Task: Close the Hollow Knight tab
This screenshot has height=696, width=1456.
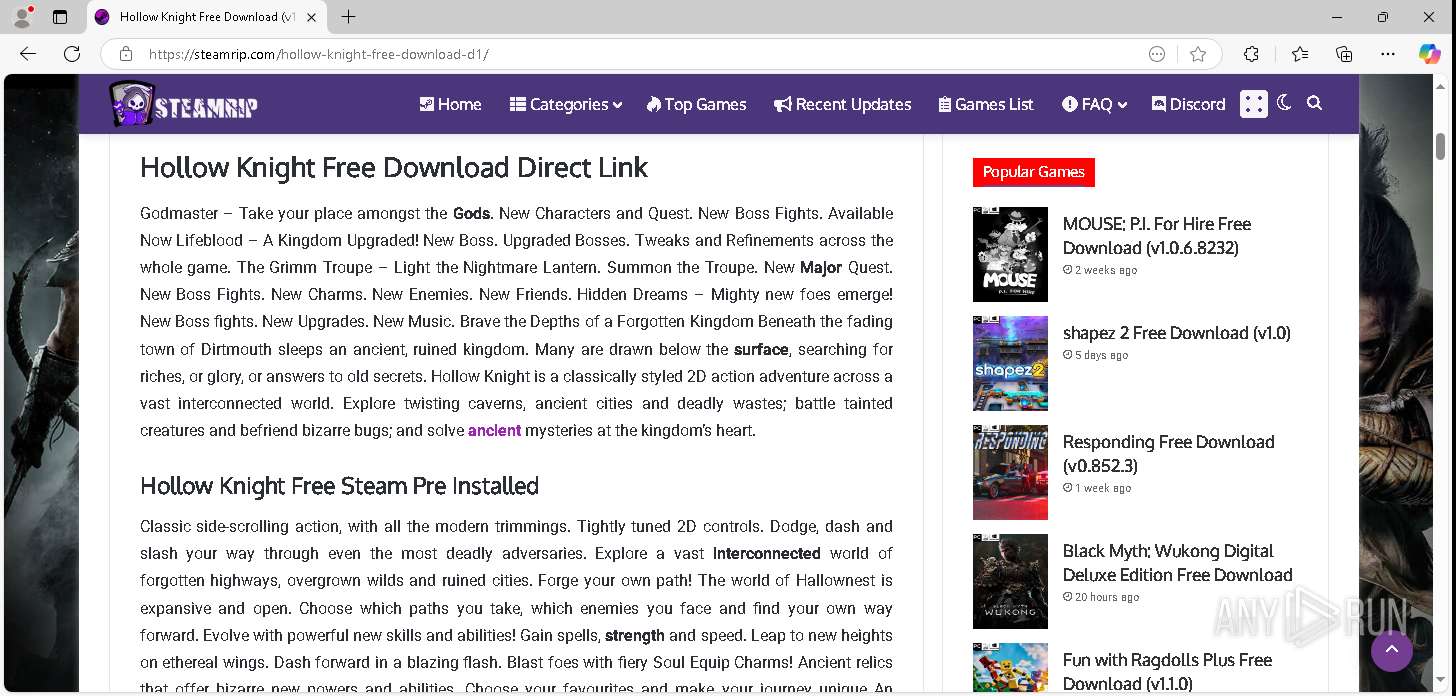Action: pos(312,17)
